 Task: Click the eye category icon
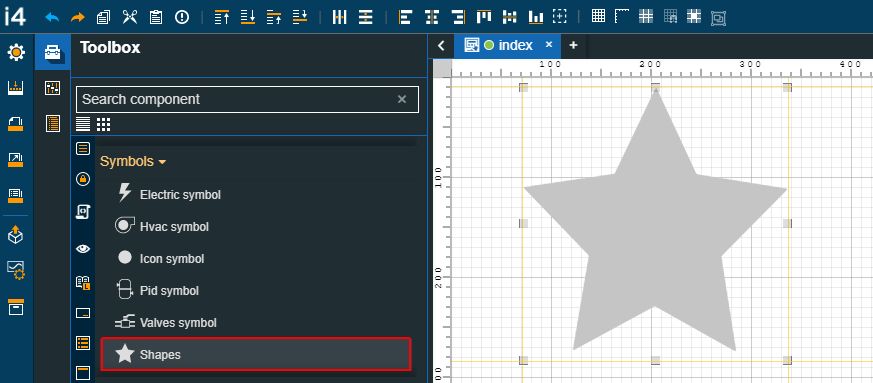tap(83, 249)
